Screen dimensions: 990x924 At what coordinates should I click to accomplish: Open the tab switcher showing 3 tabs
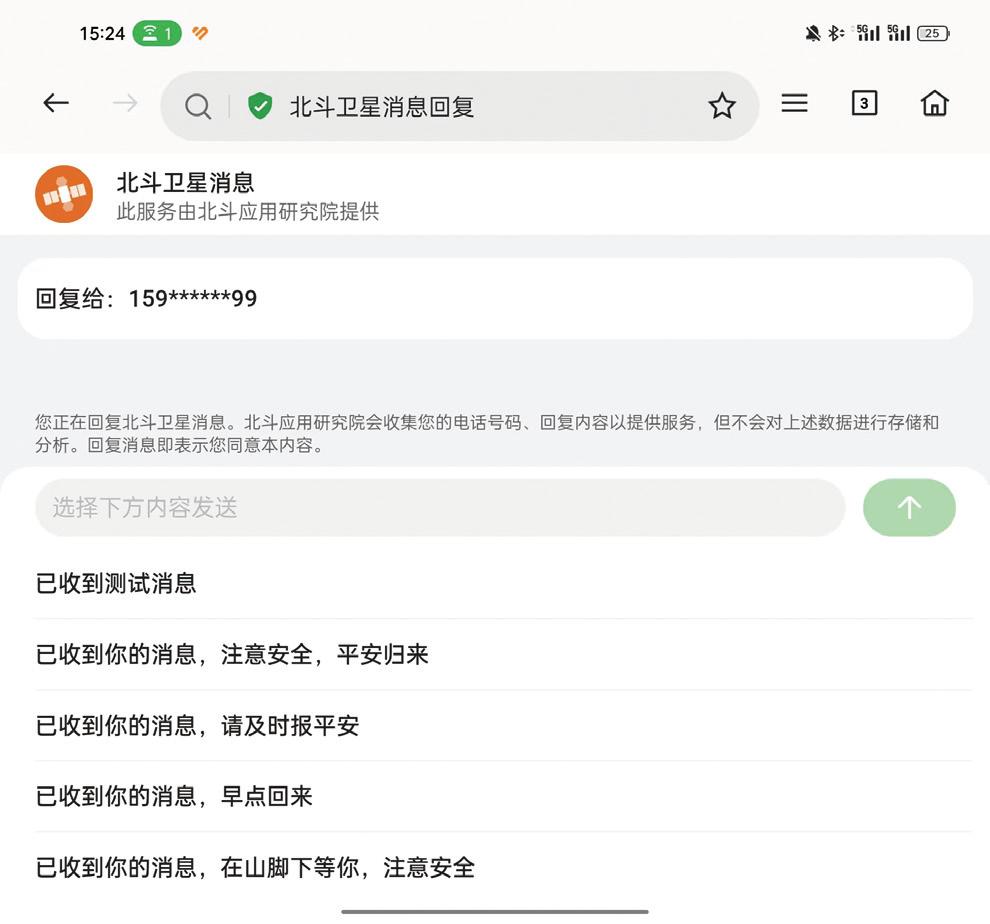click(x=864, y=102)
